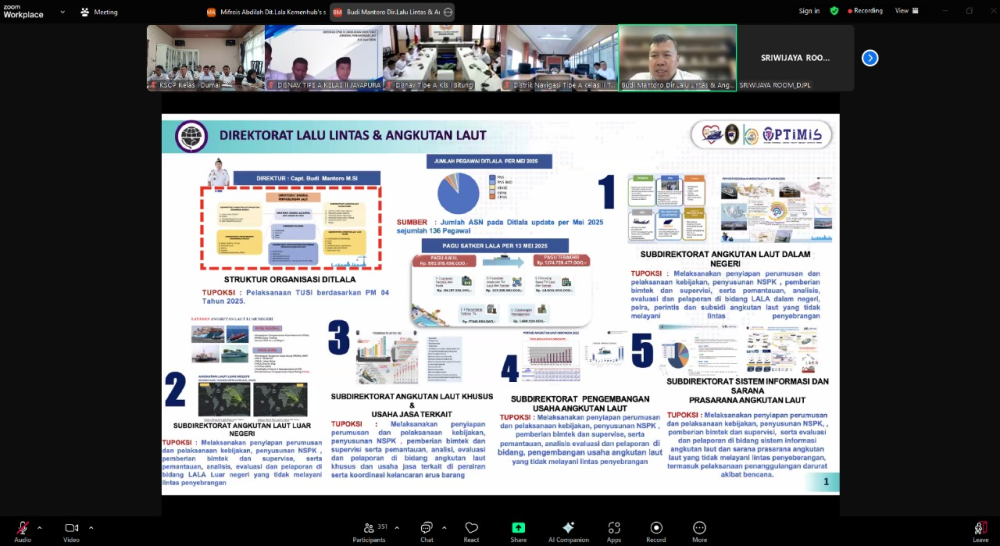Open the React heart menu
The height and width of the screenshot is (546, 1000).
click(x=471, y=531)
